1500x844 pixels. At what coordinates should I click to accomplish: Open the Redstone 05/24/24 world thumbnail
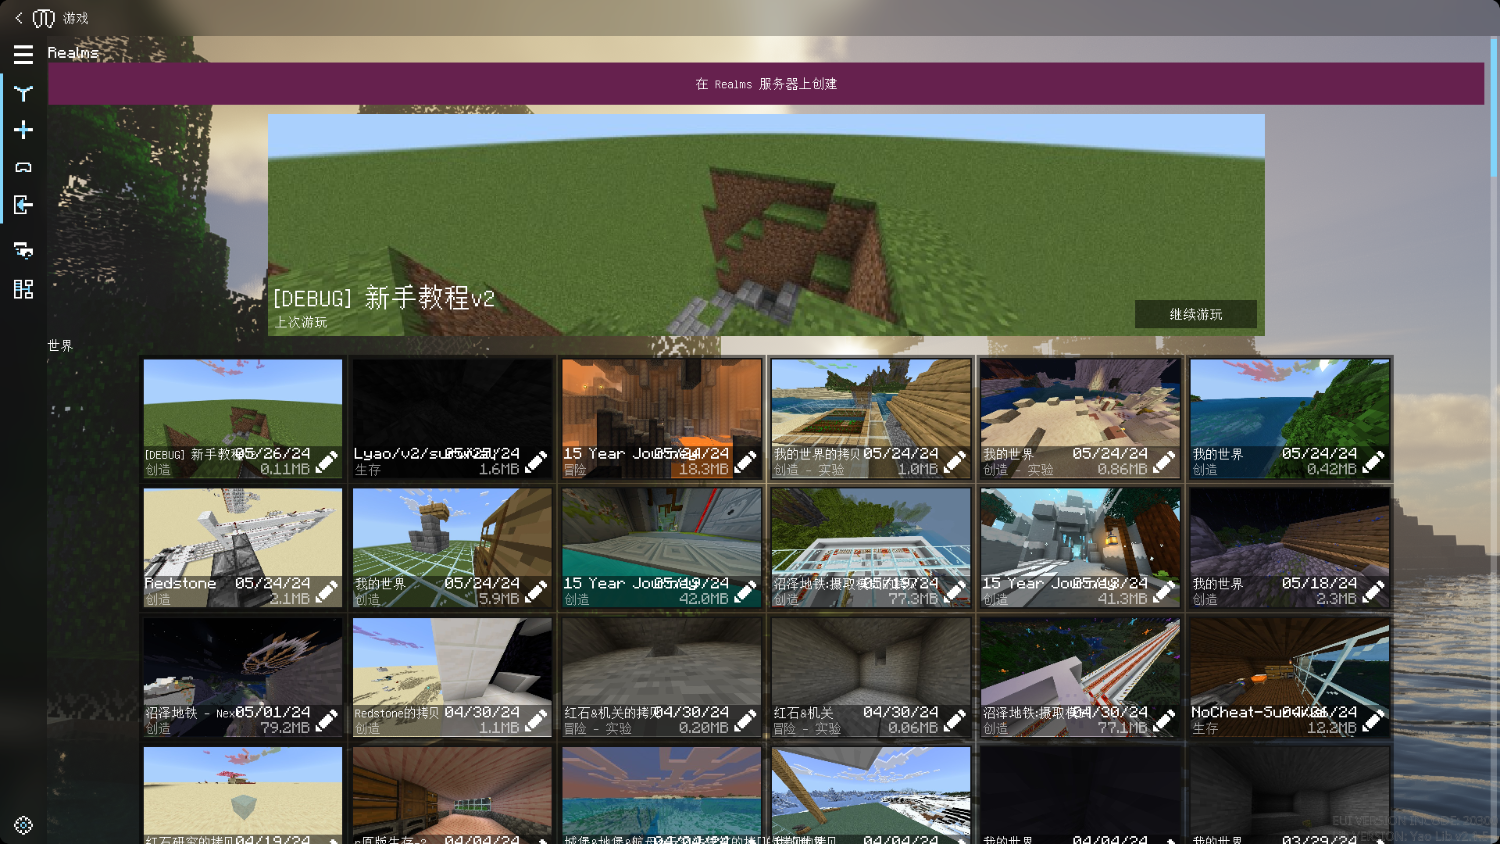(x=243, y=547)
